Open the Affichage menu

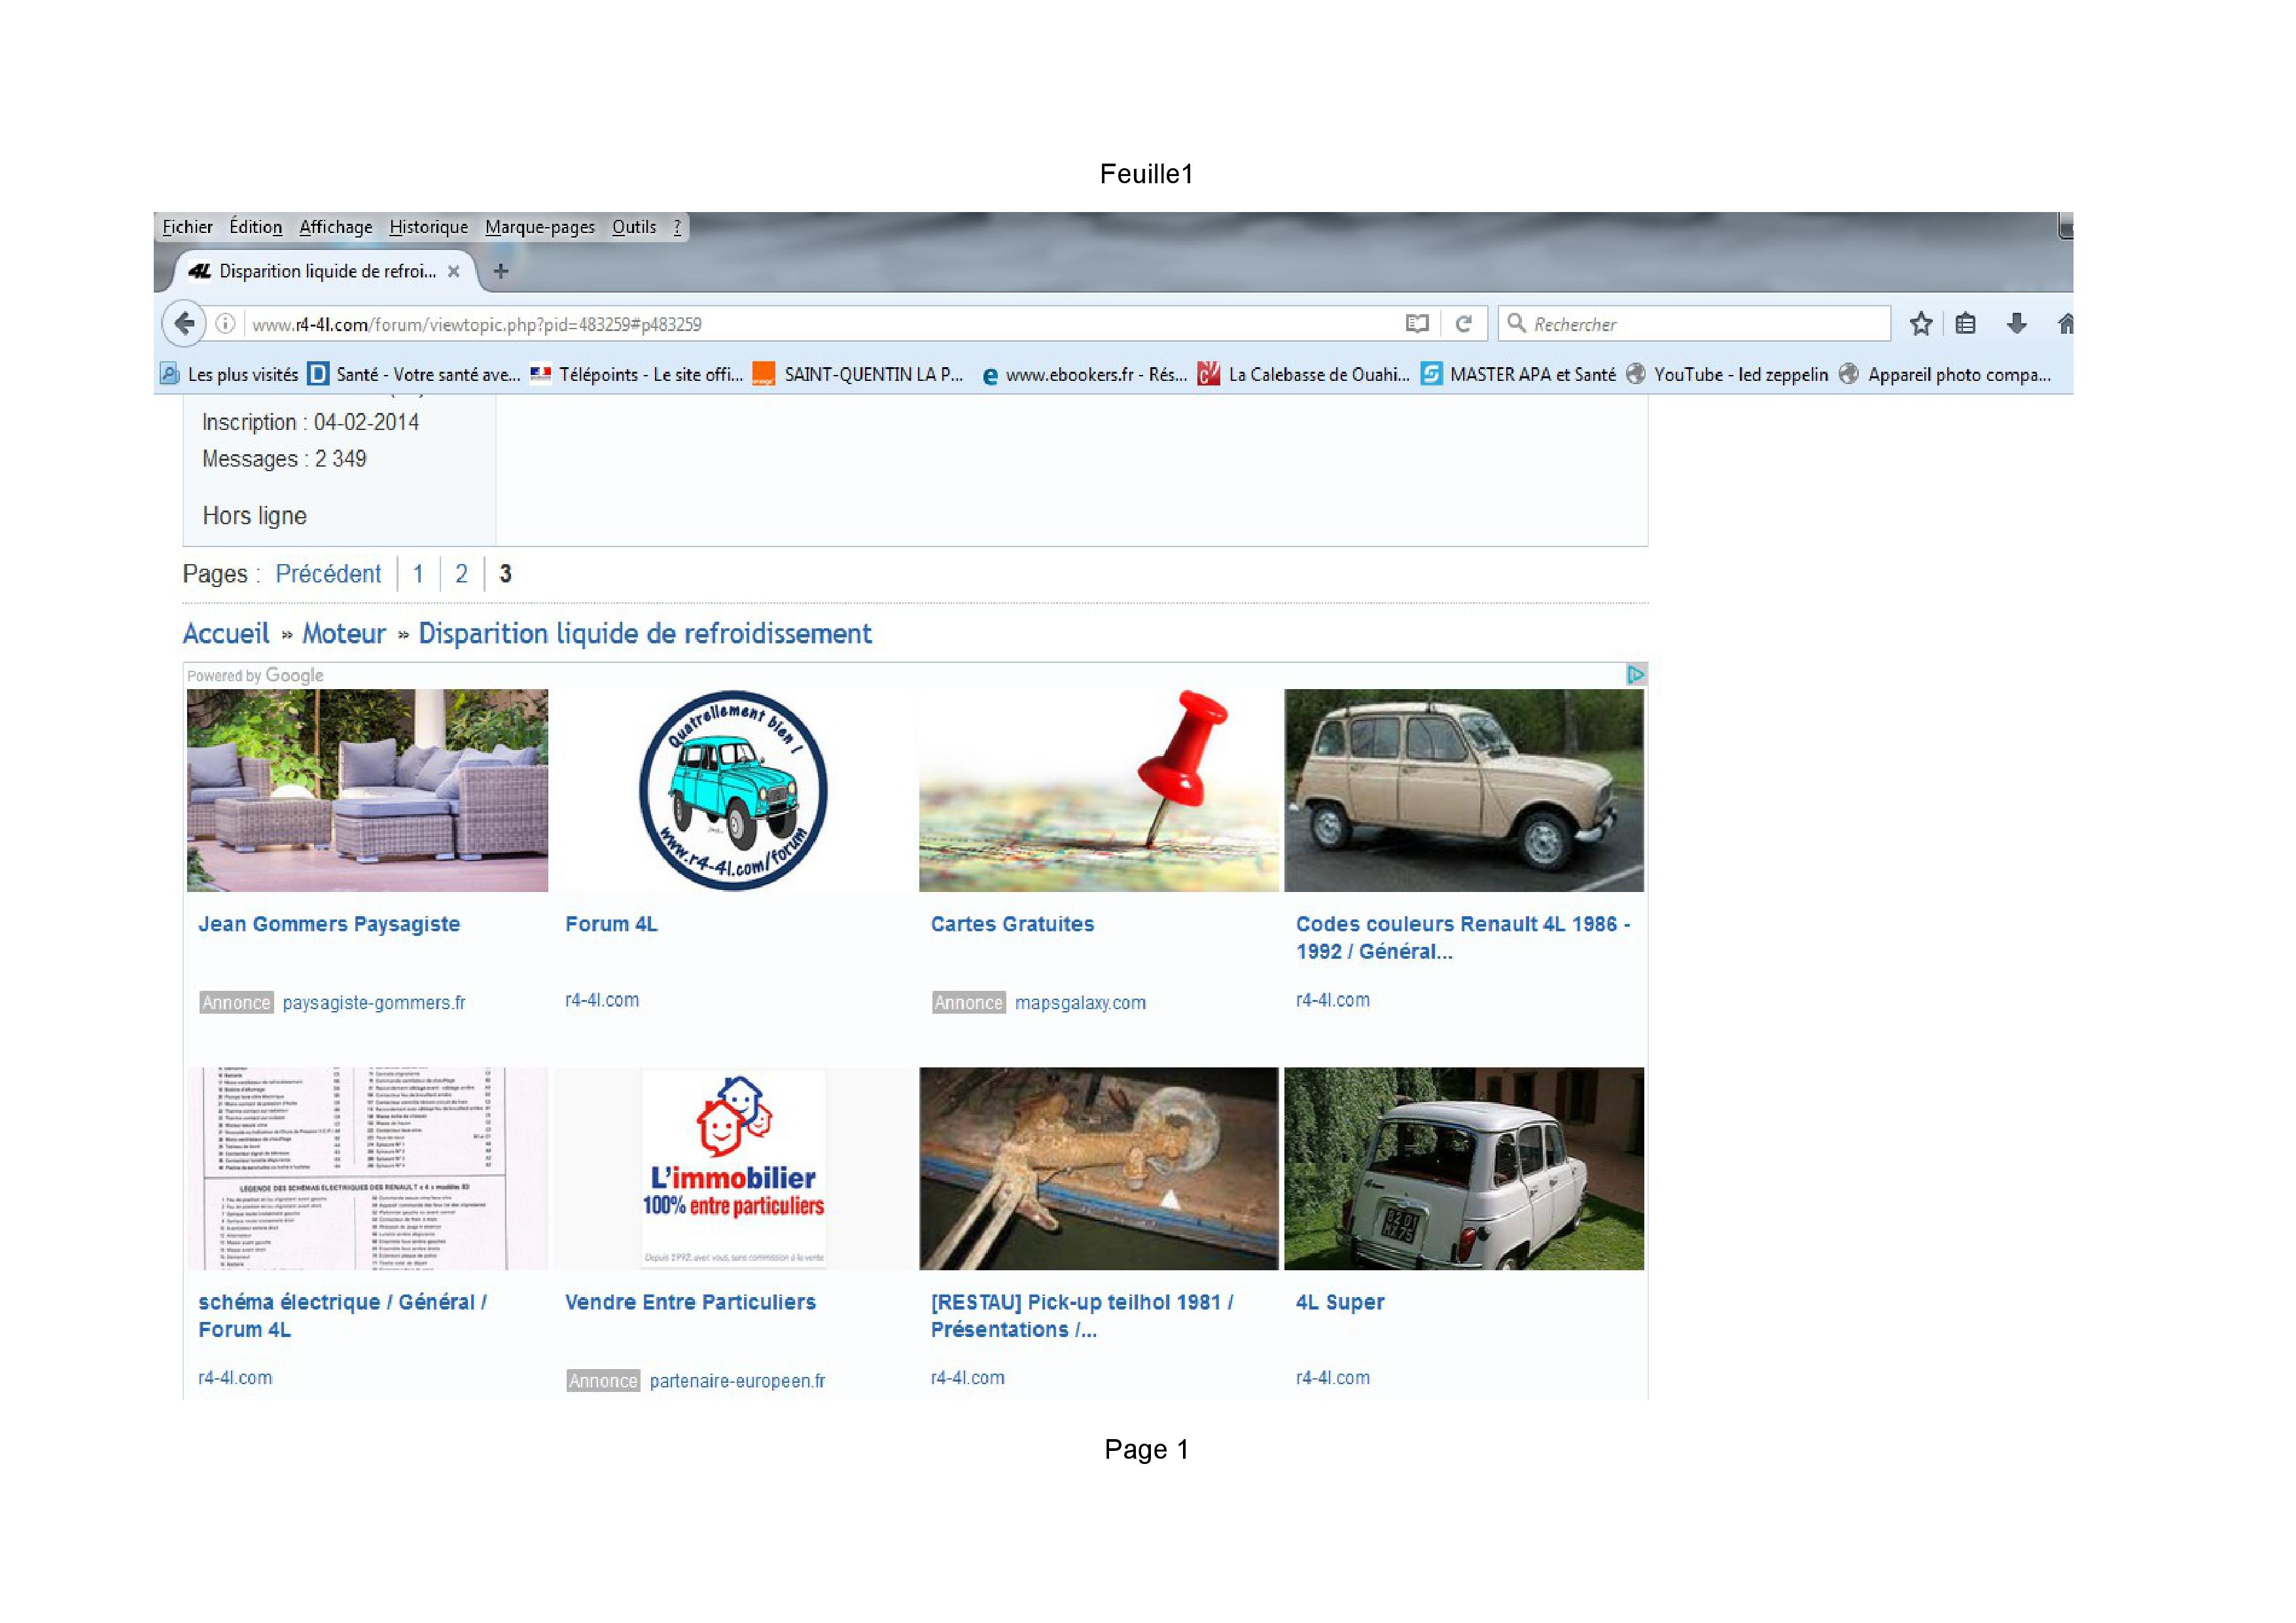point(336,227)
